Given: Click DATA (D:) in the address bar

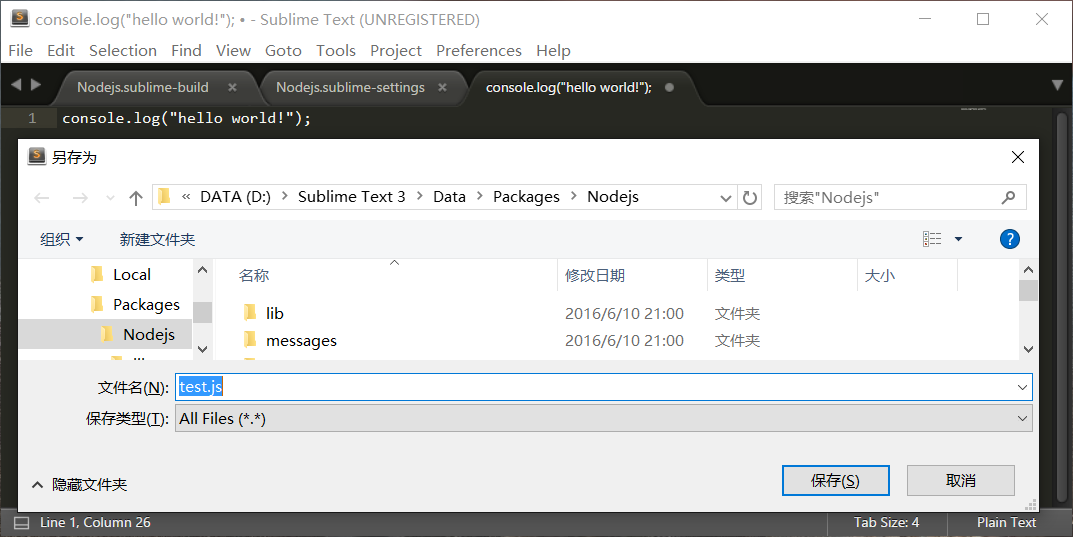Looking at the screenshot, I should (x=235, y=197).
